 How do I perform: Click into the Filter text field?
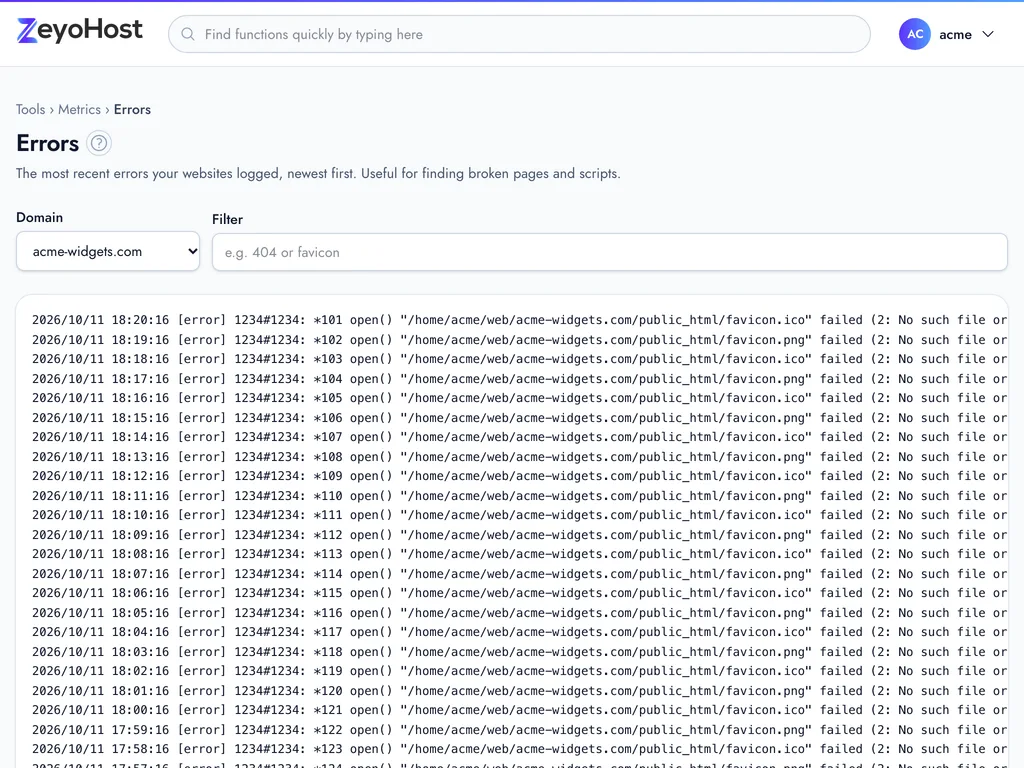[x=609, y=252]
